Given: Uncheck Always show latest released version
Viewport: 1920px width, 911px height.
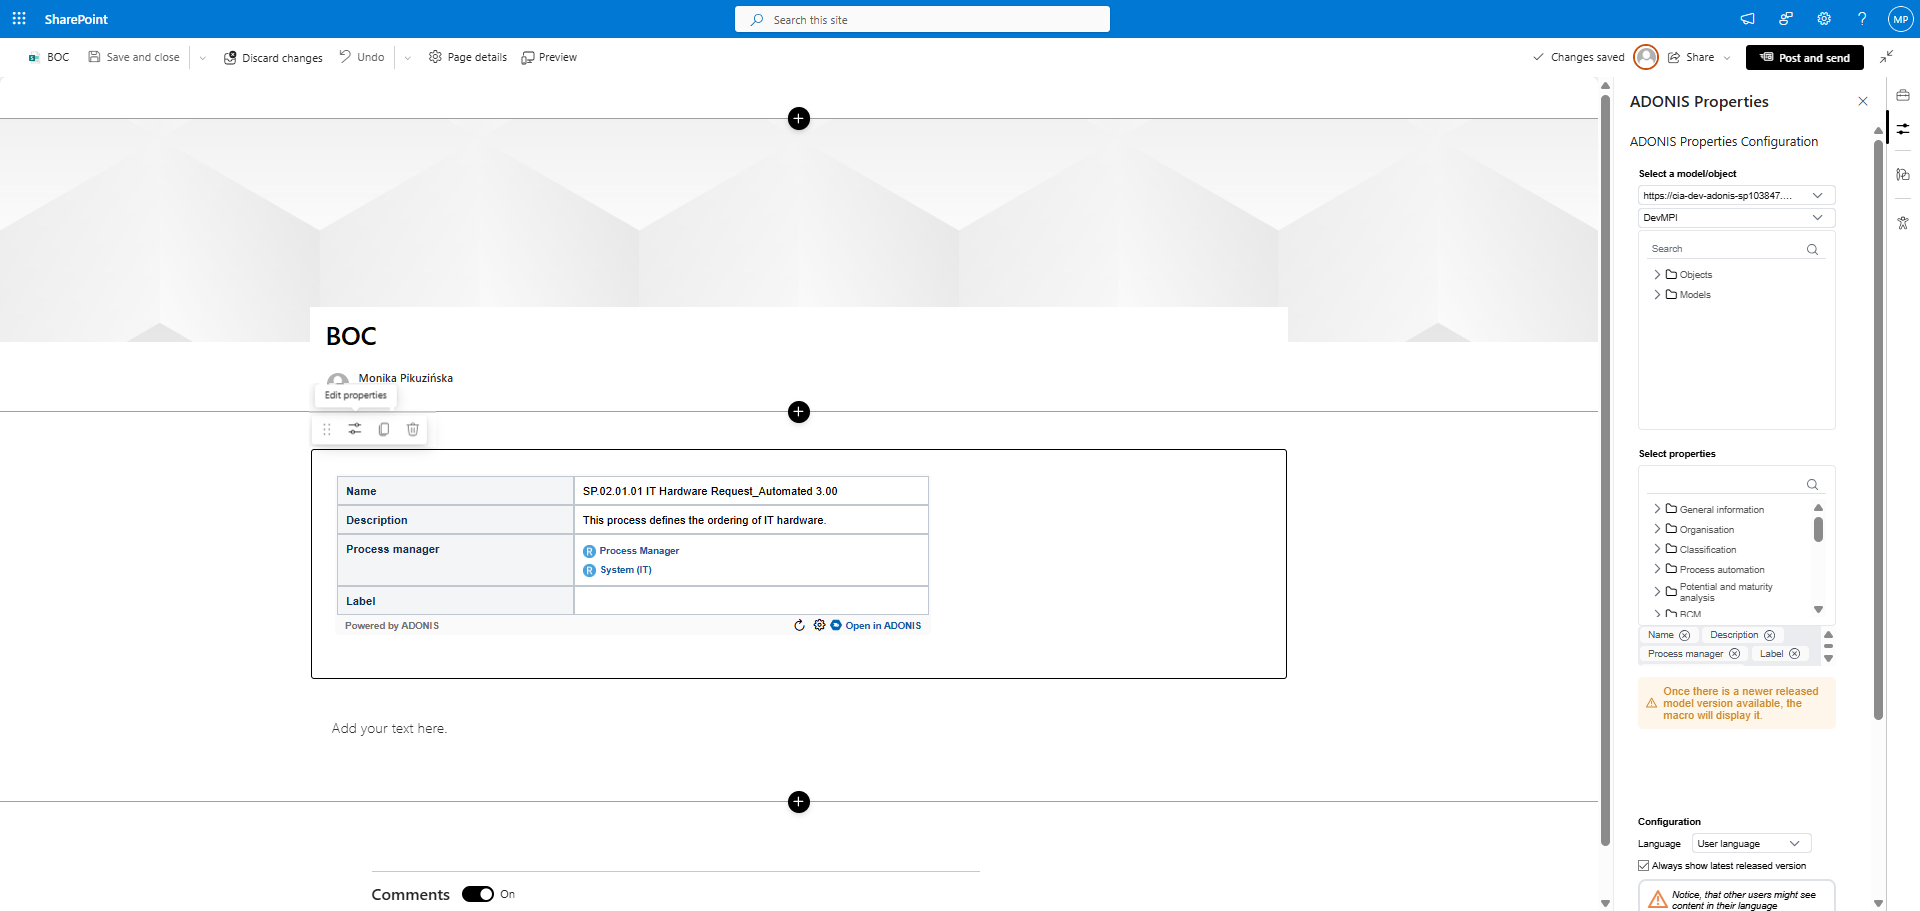Looking at the screenshot, I should (1644, 866).
